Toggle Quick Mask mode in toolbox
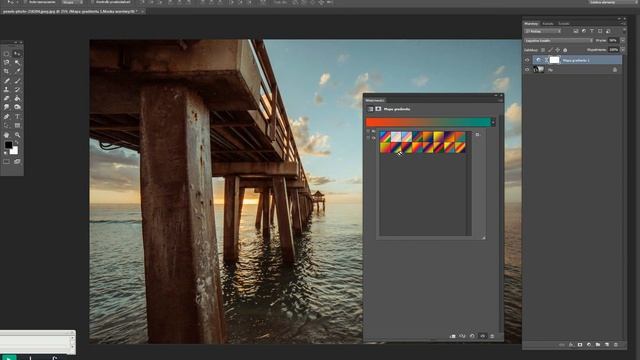Image resolution: width=640 pixels, height=360 pixels. click(x=7, y=162)
